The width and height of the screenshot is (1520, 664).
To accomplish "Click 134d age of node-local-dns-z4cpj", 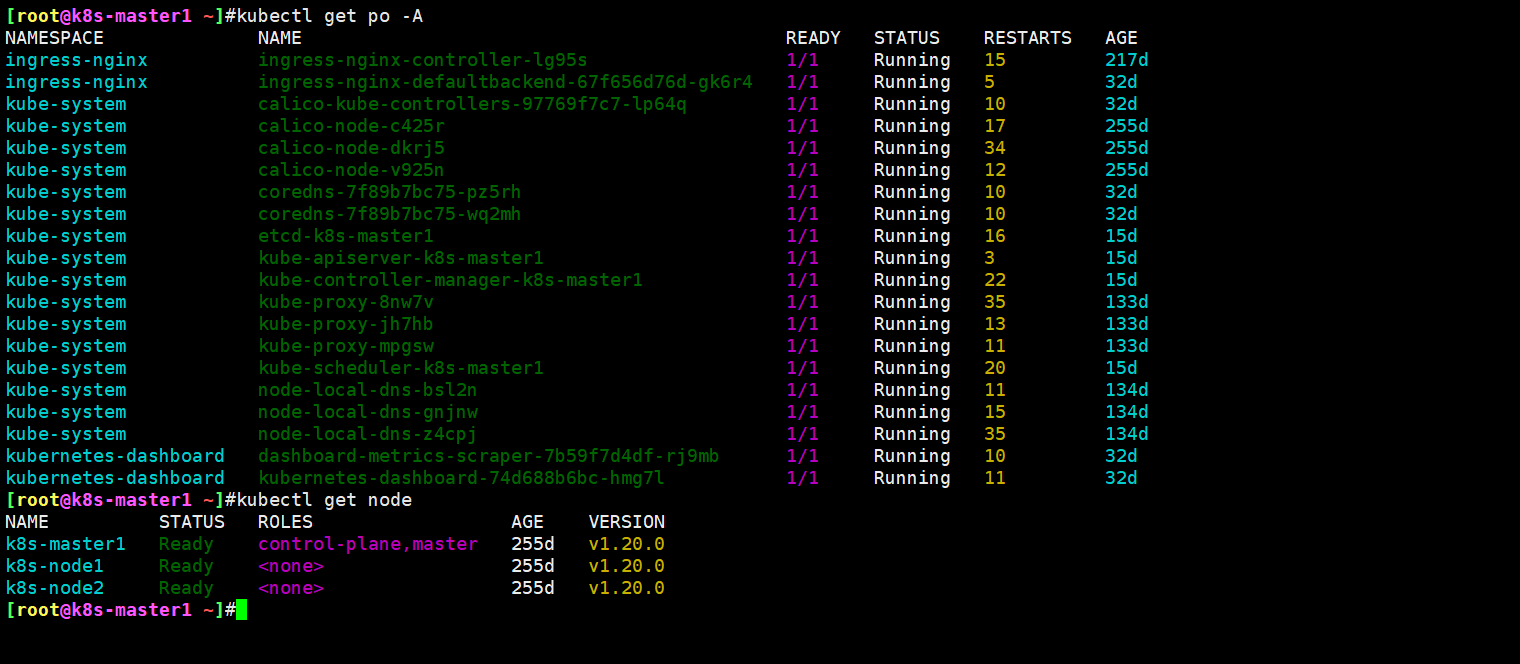I will (x=1126, y=434).
